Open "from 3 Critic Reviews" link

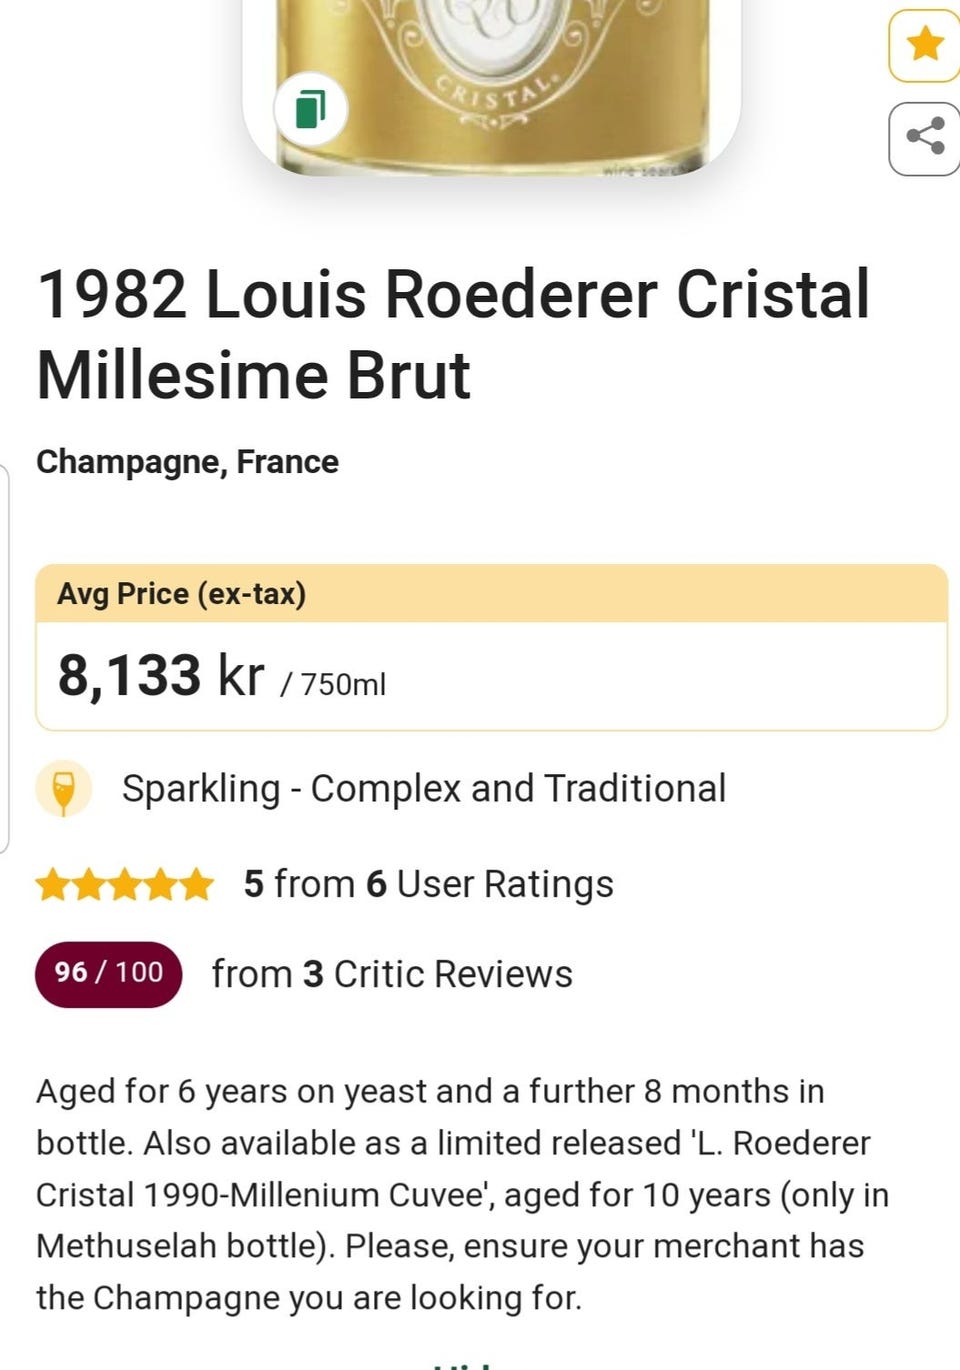pyautogui.click(x=392, y=974)
